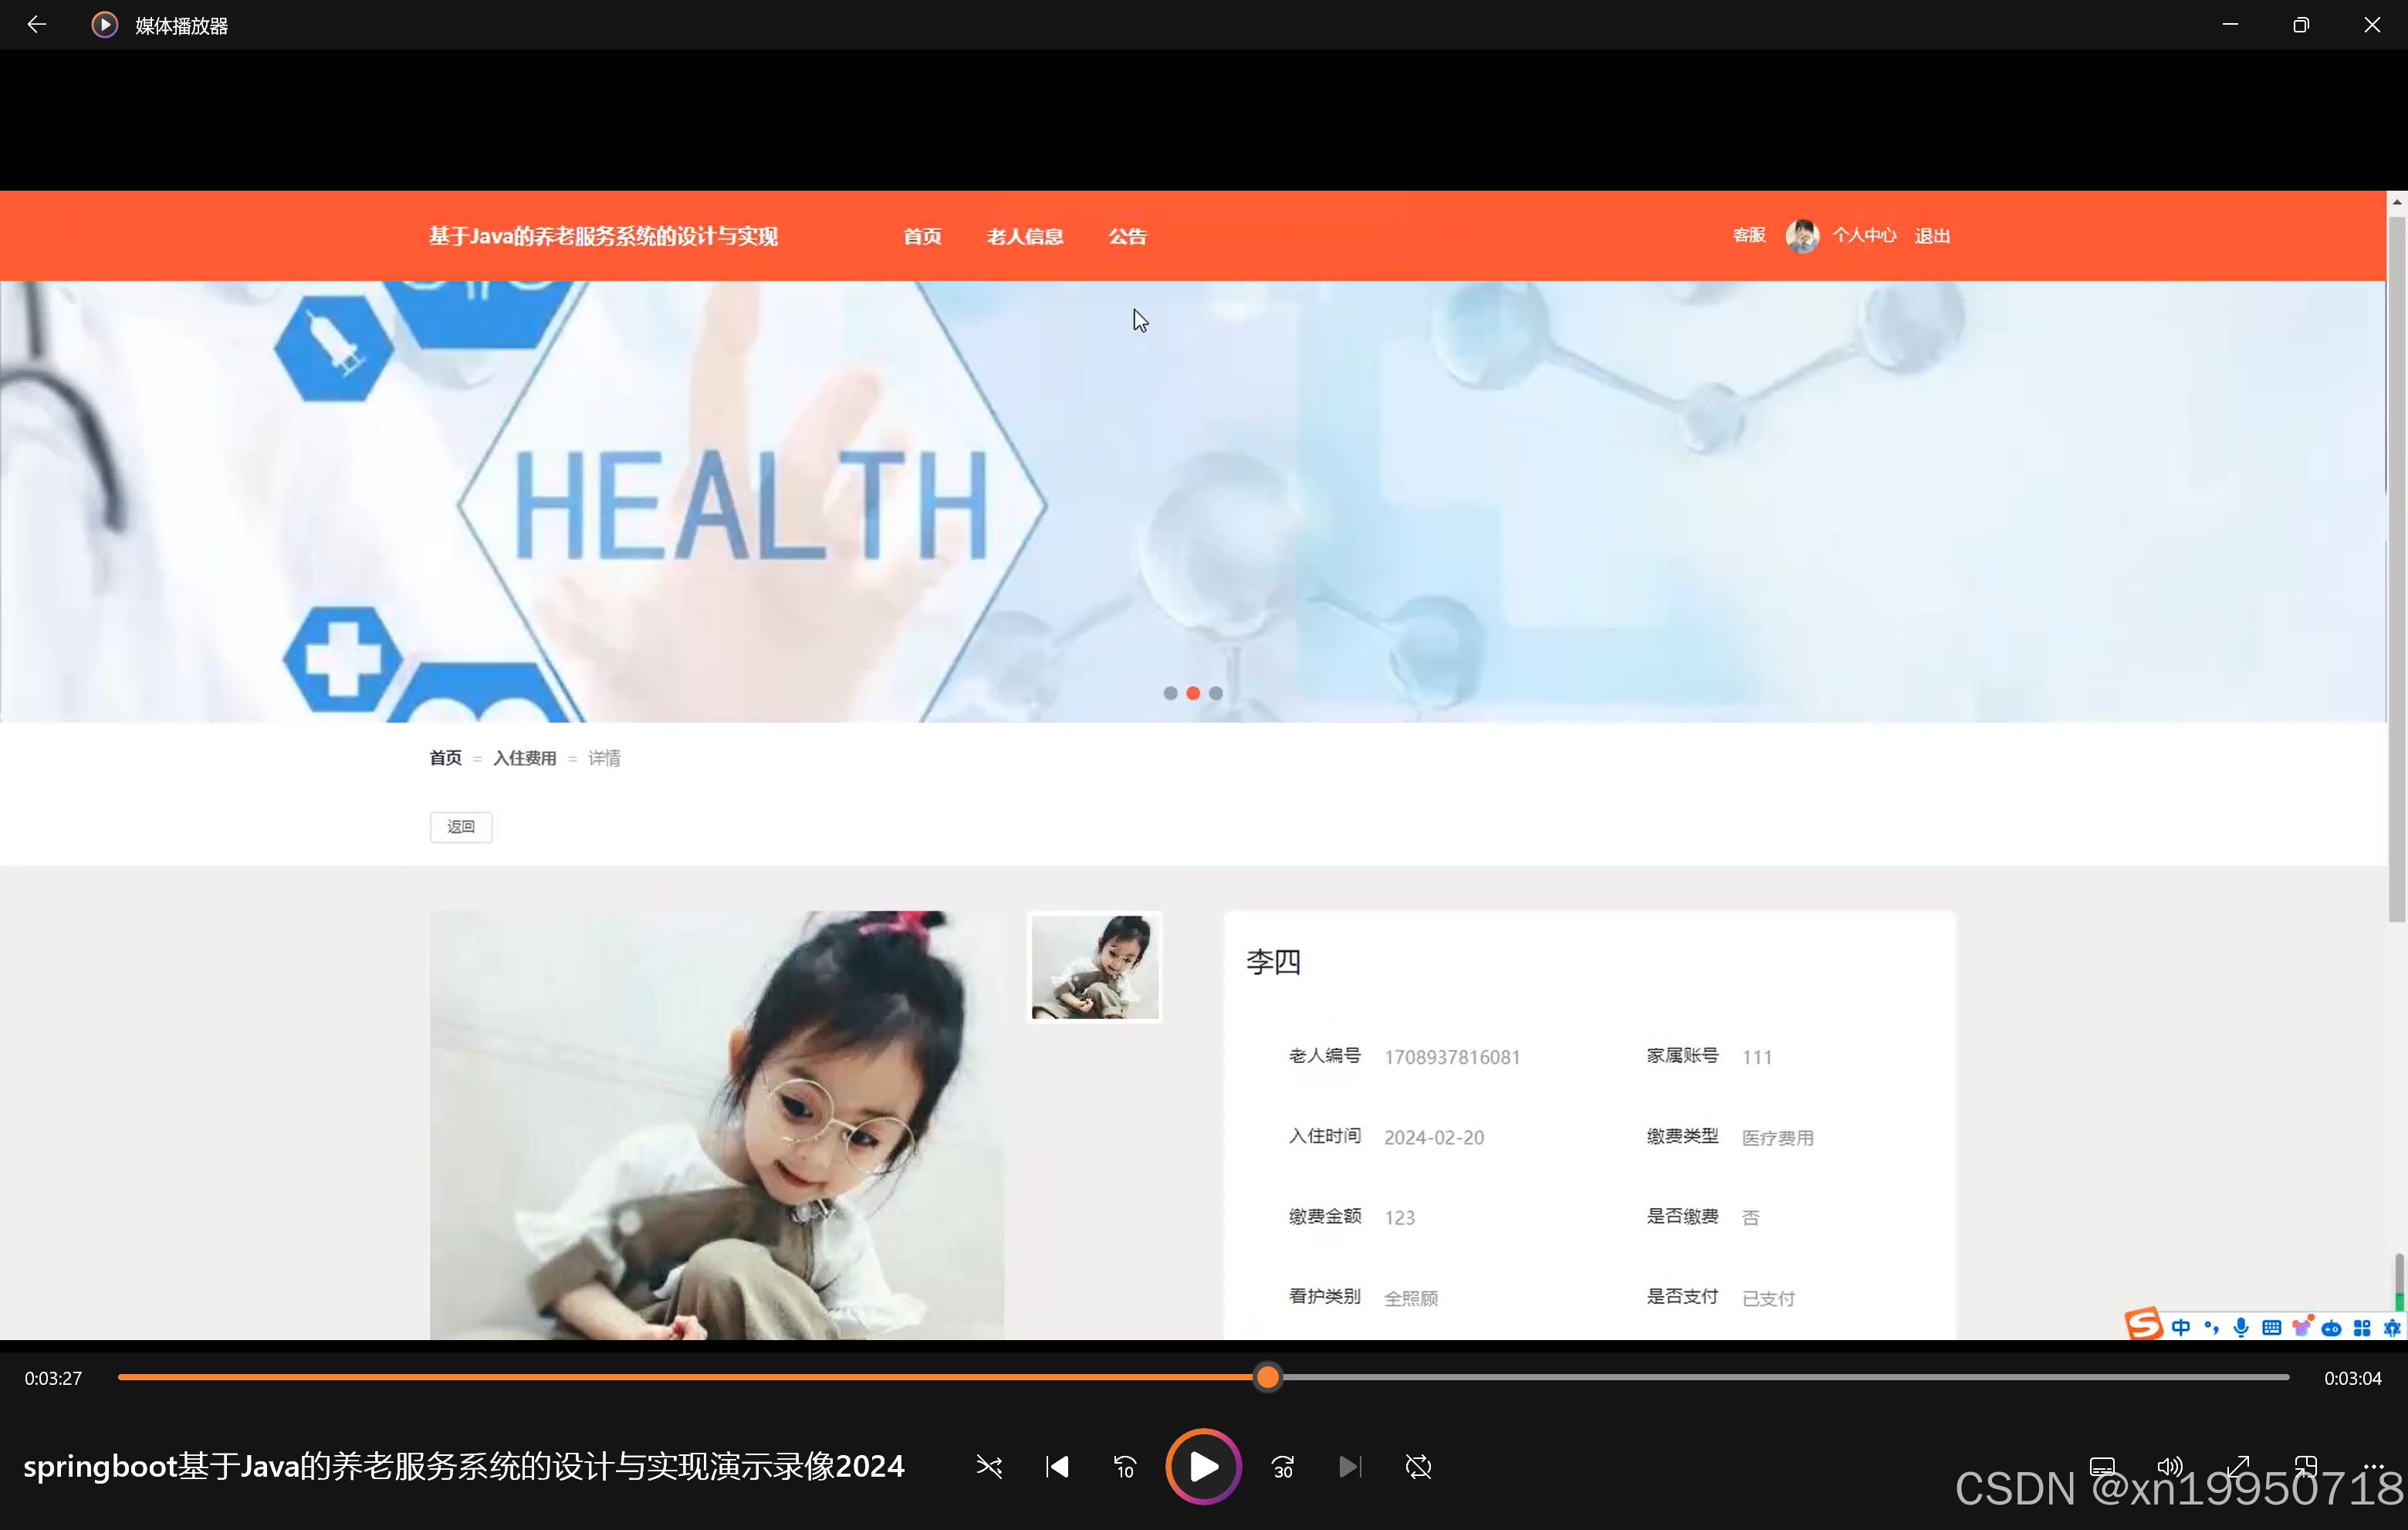Click the 返回 button
Screen dimensions: 2408x1530
[461, 827]
